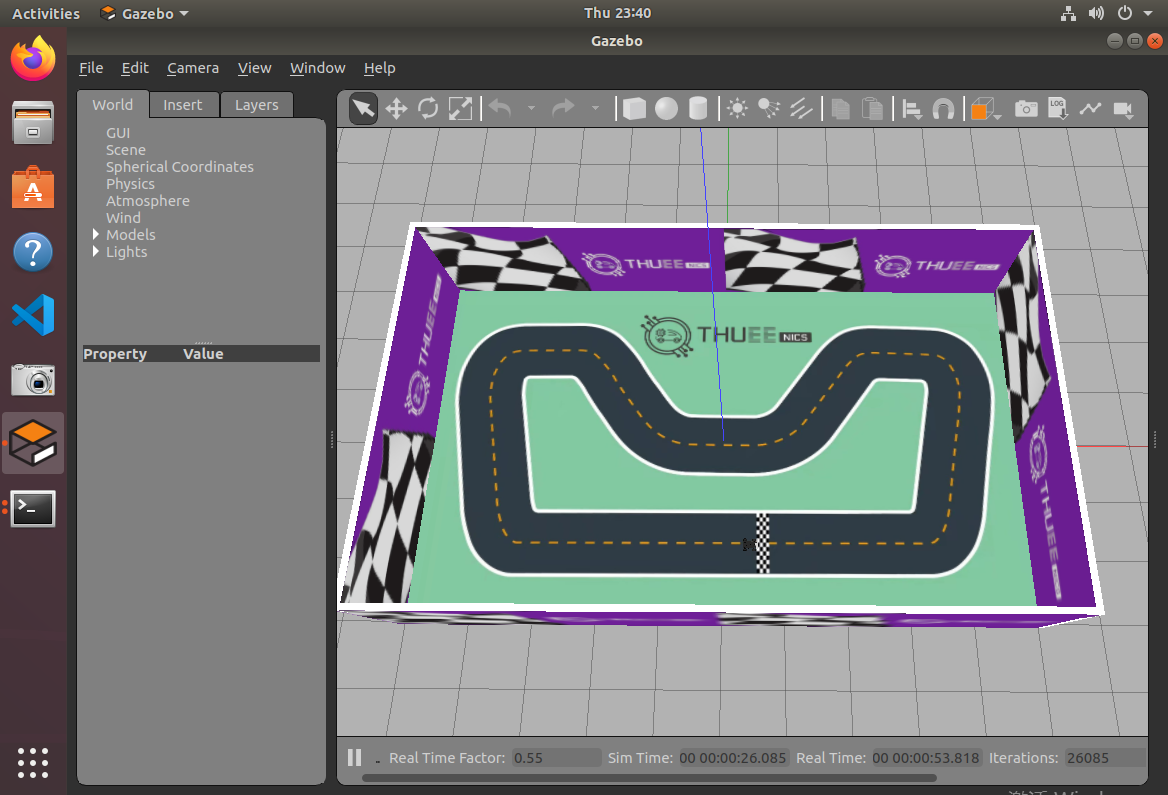Select the rotate mode tool
The image size is (1168, 795).
(428, 109)
